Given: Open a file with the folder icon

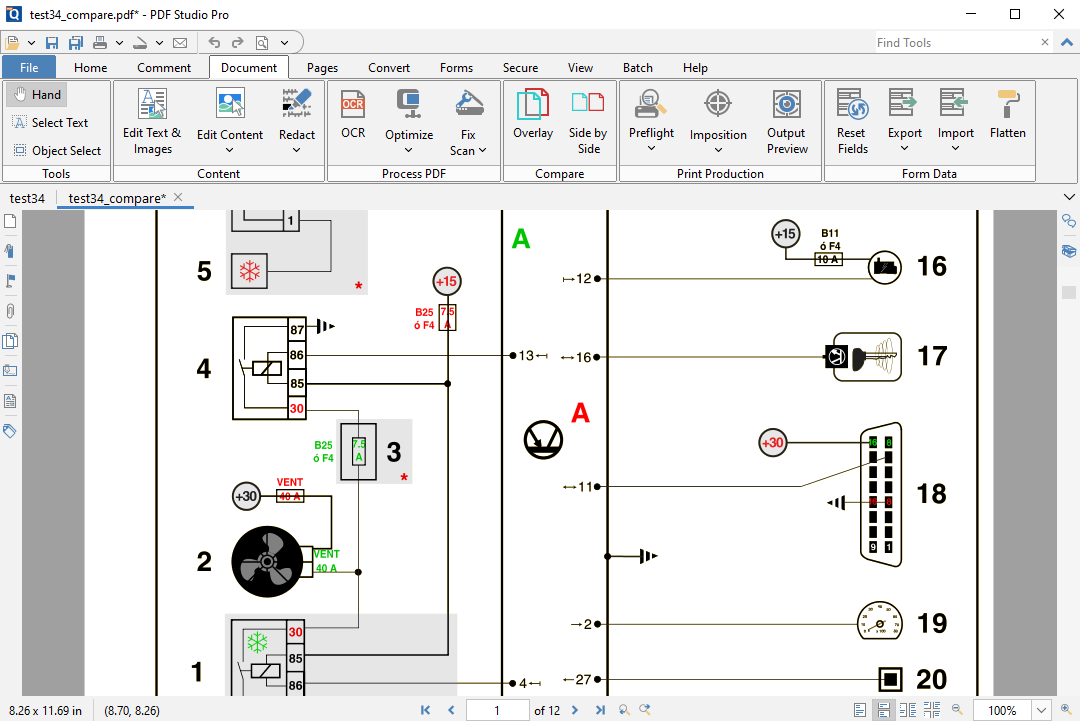Looking at the screenshot, I should (x=12, y=43).
